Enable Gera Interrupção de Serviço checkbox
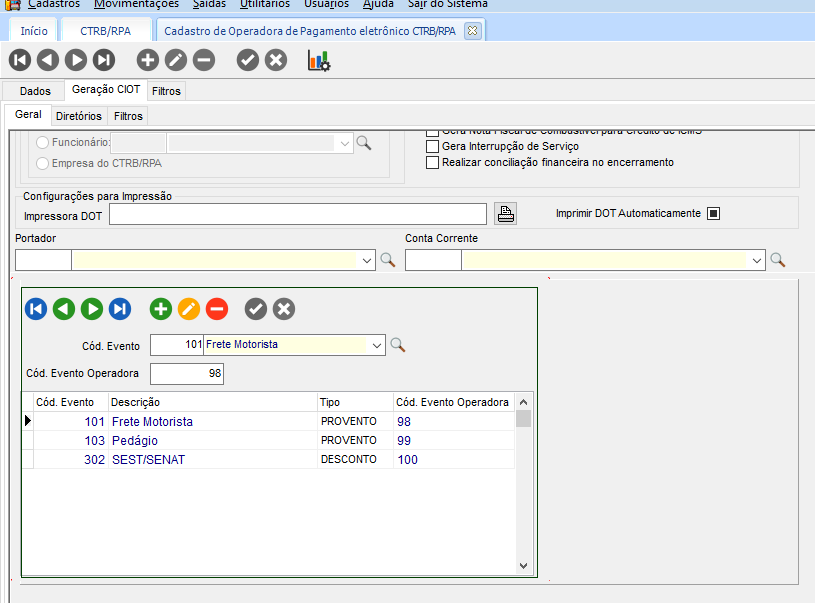The image size is (815, 603). (x=432, y=146)
